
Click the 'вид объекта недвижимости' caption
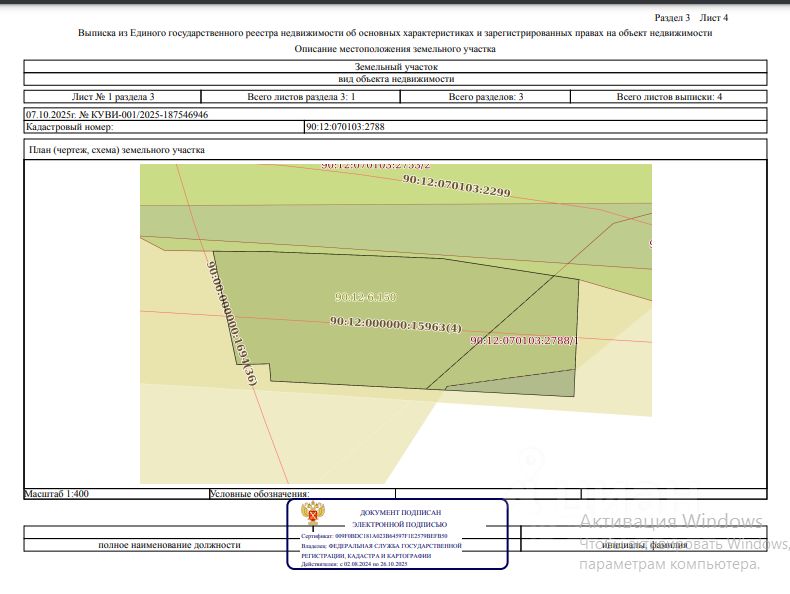click(396, 79)
